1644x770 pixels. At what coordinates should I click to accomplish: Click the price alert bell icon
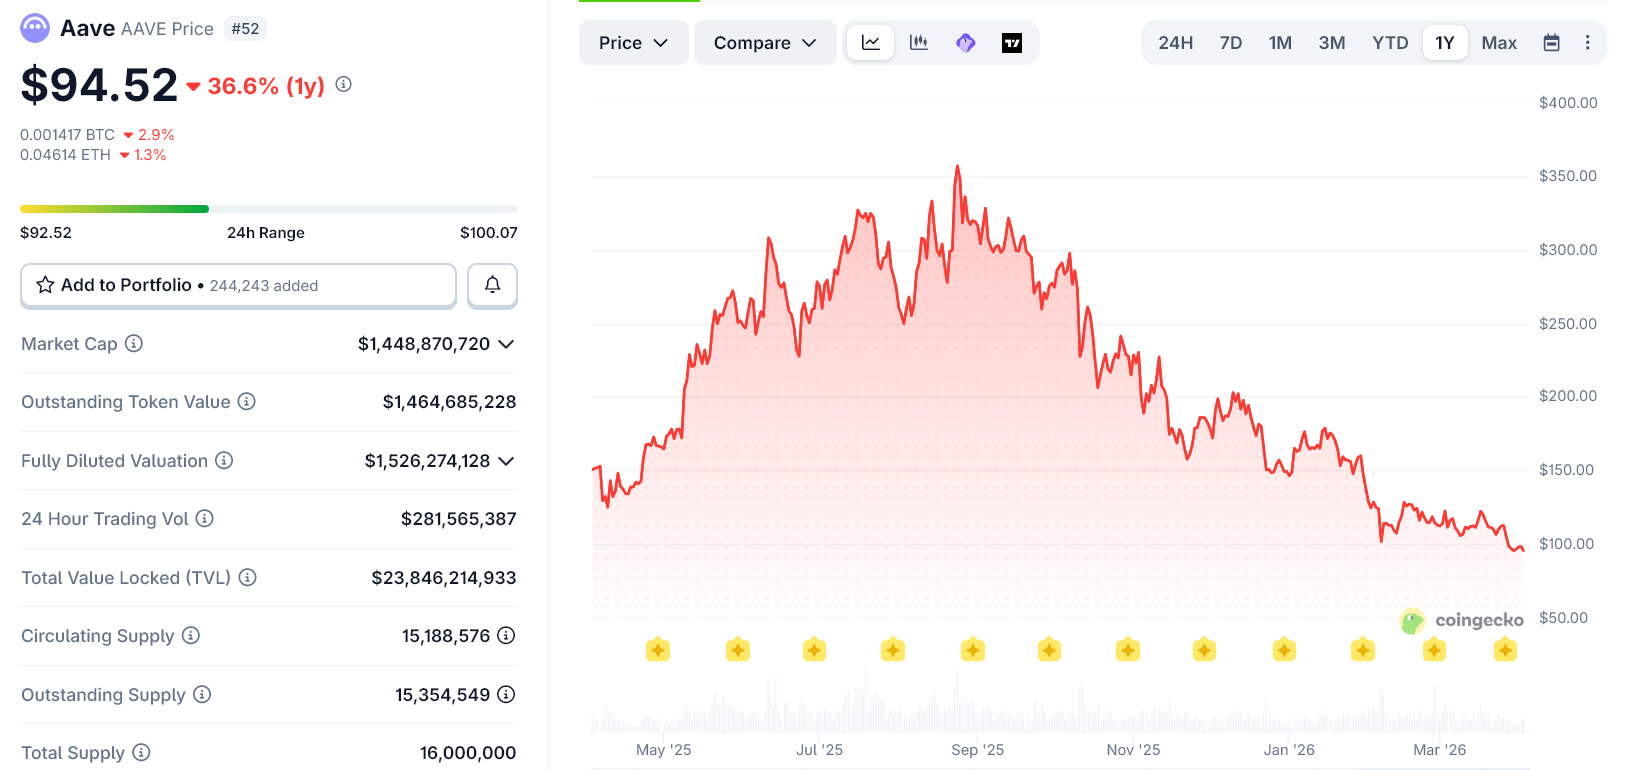(x=492, y=285)
